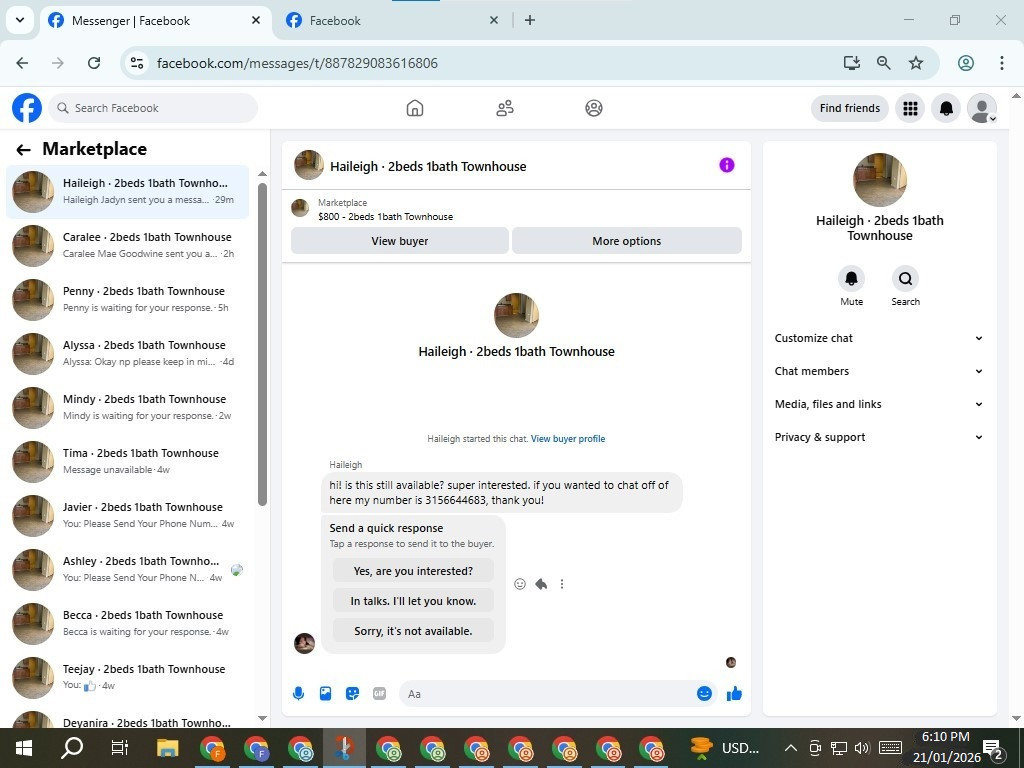React to the message with the emoji icon
Screen dimensions: 1024x768
click(520, 584)
